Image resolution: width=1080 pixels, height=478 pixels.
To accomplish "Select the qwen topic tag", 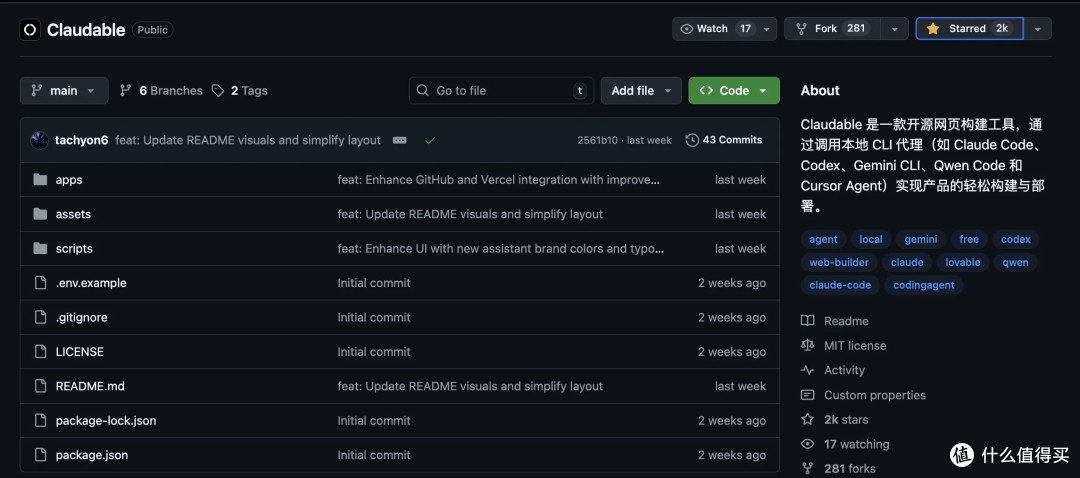I will pyautogui.click(x=1015, y=262).
